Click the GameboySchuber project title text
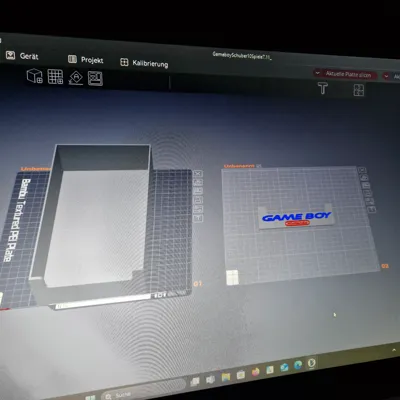This screenshot has width=400, height=400. pos(242,56)
